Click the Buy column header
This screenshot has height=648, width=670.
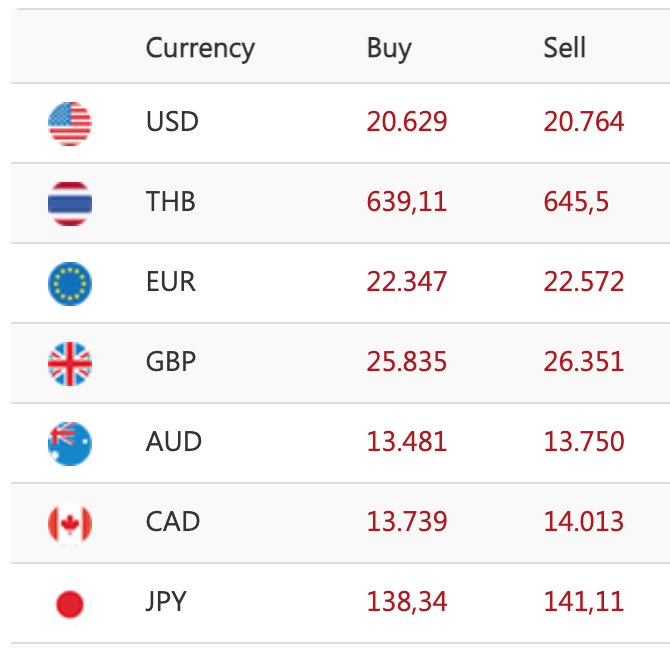tap(389, 48)
